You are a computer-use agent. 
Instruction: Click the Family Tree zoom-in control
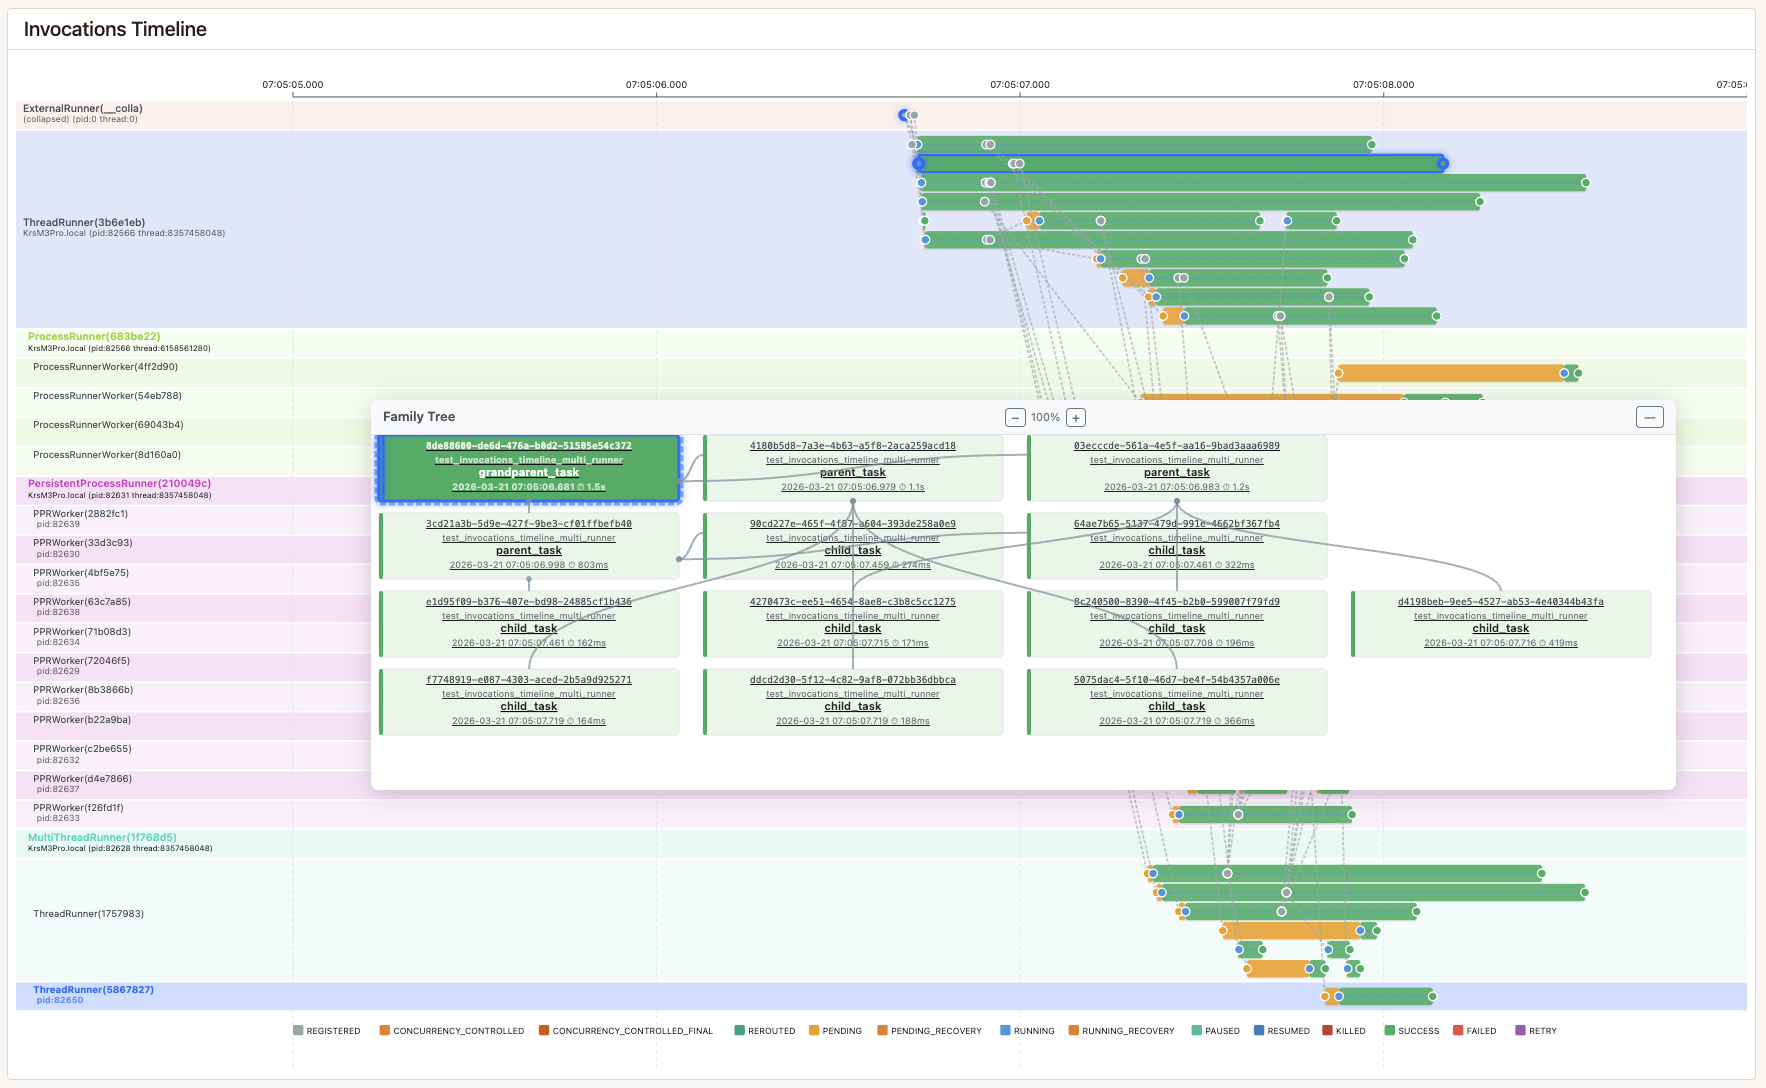tap(1074, 417)
